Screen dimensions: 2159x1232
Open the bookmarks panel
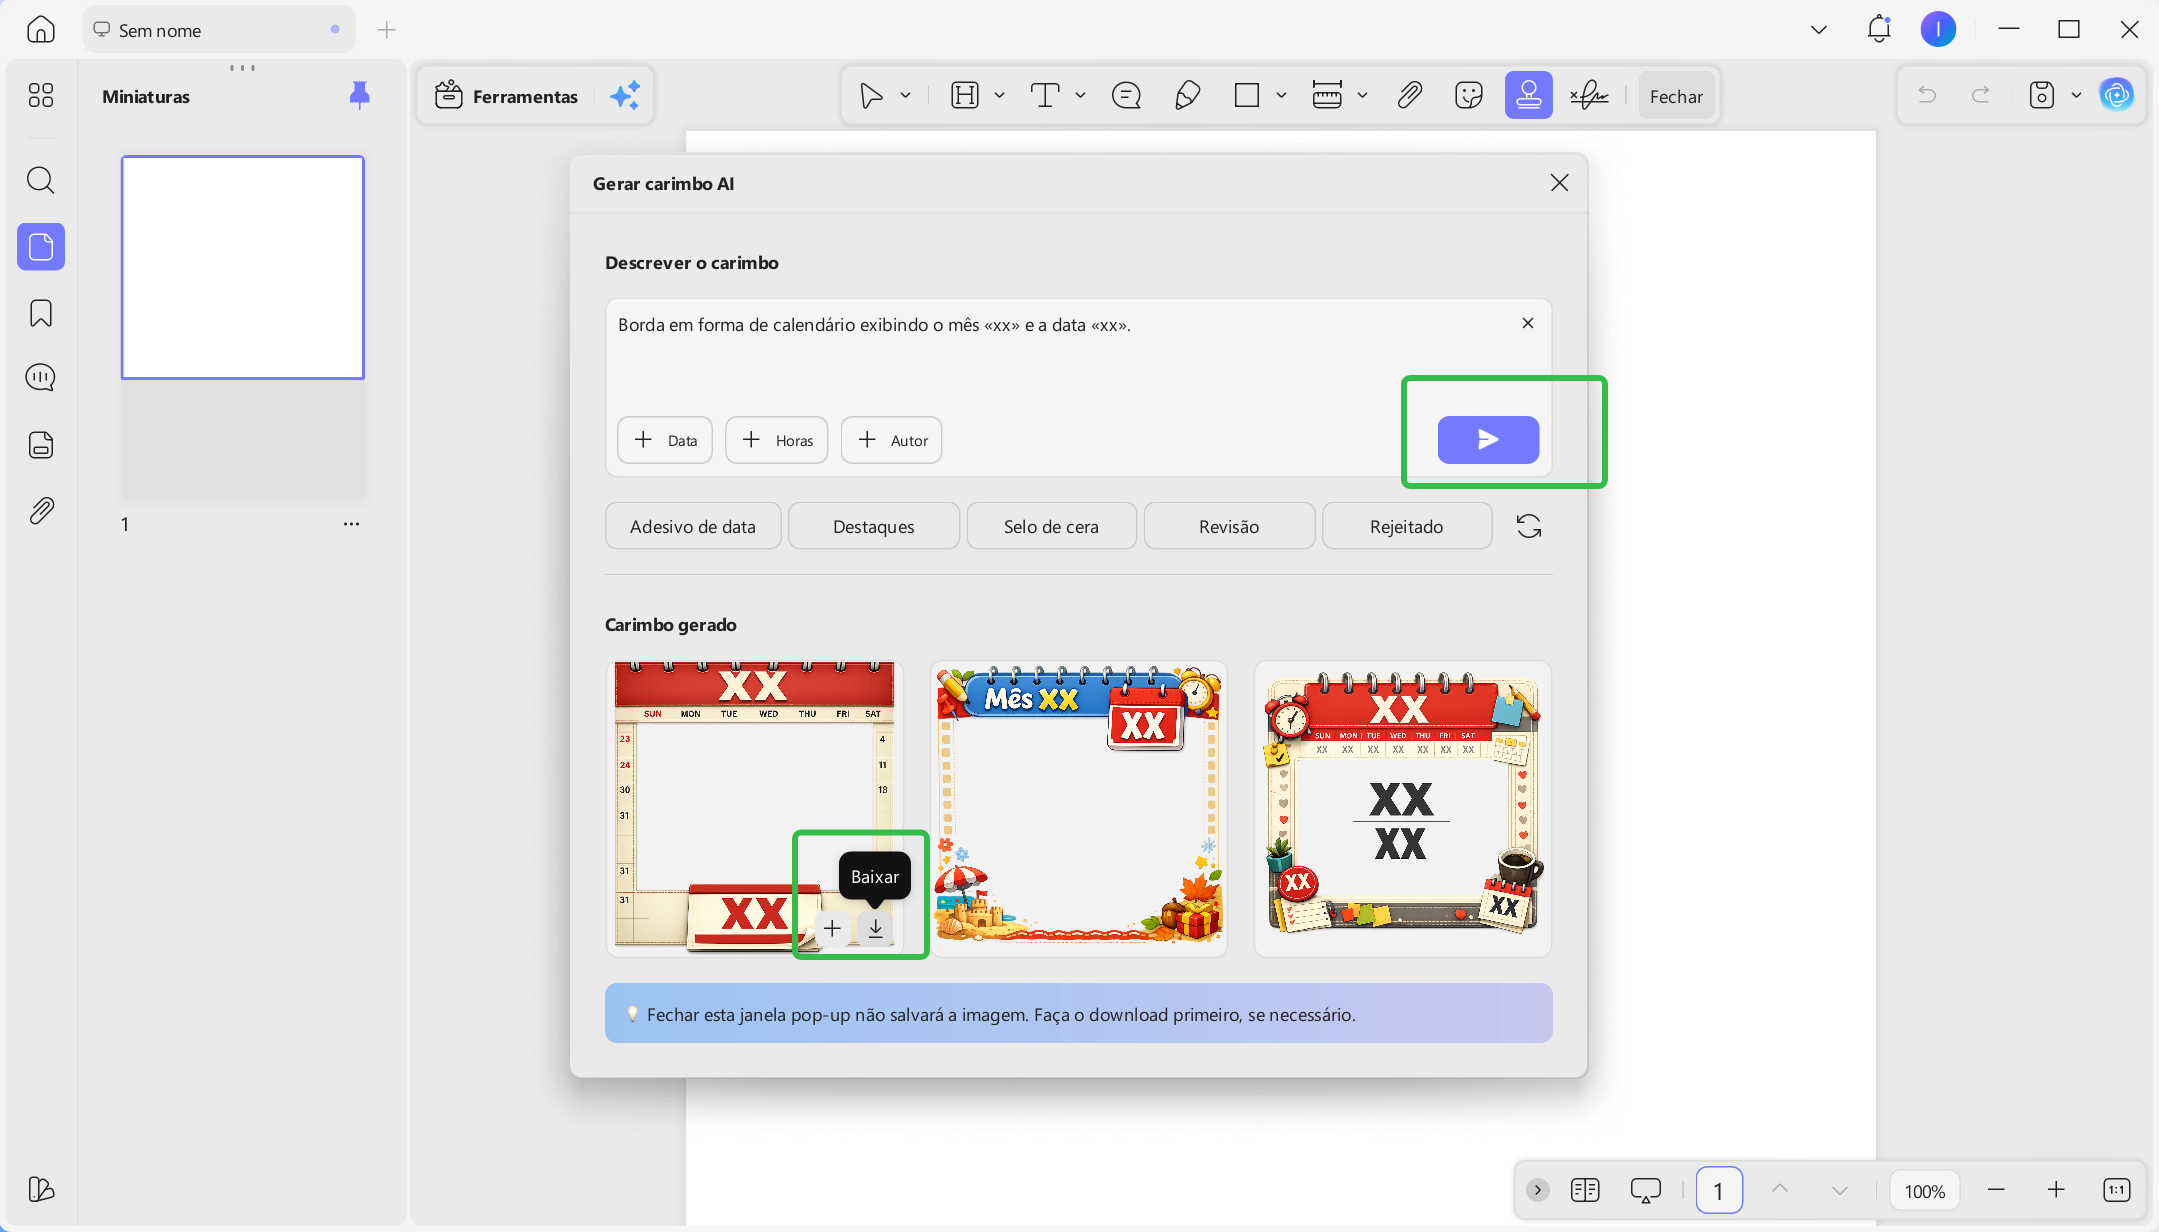(x=41, y=313)
